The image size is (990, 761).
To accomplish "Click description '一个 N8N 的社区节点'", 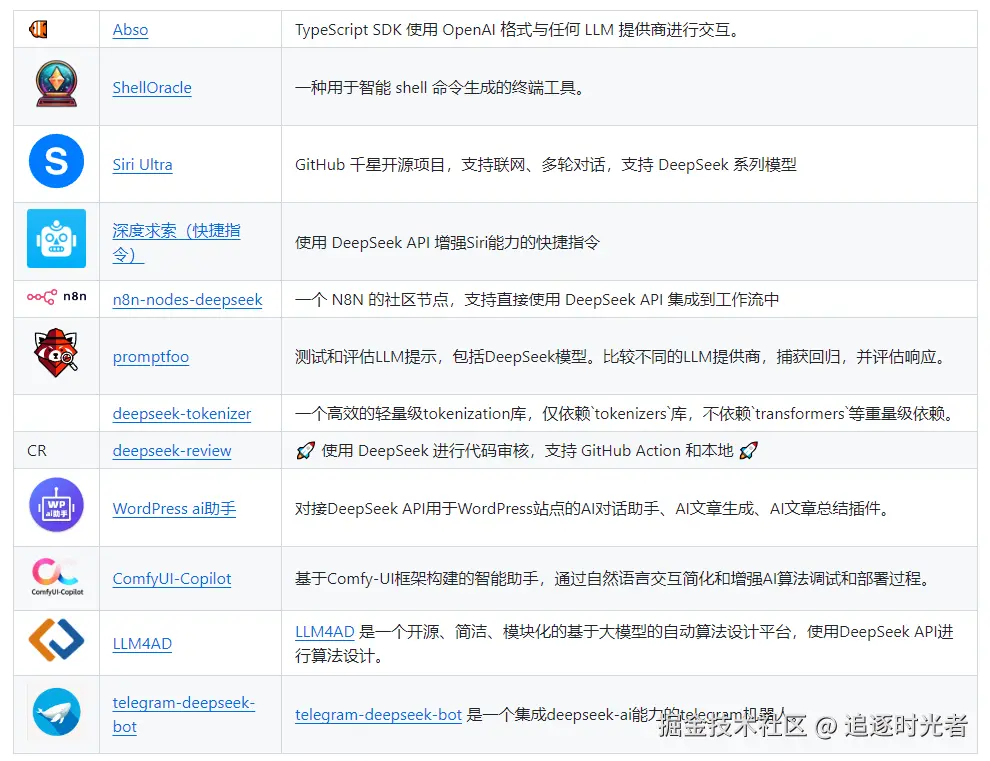I will 372,299.
